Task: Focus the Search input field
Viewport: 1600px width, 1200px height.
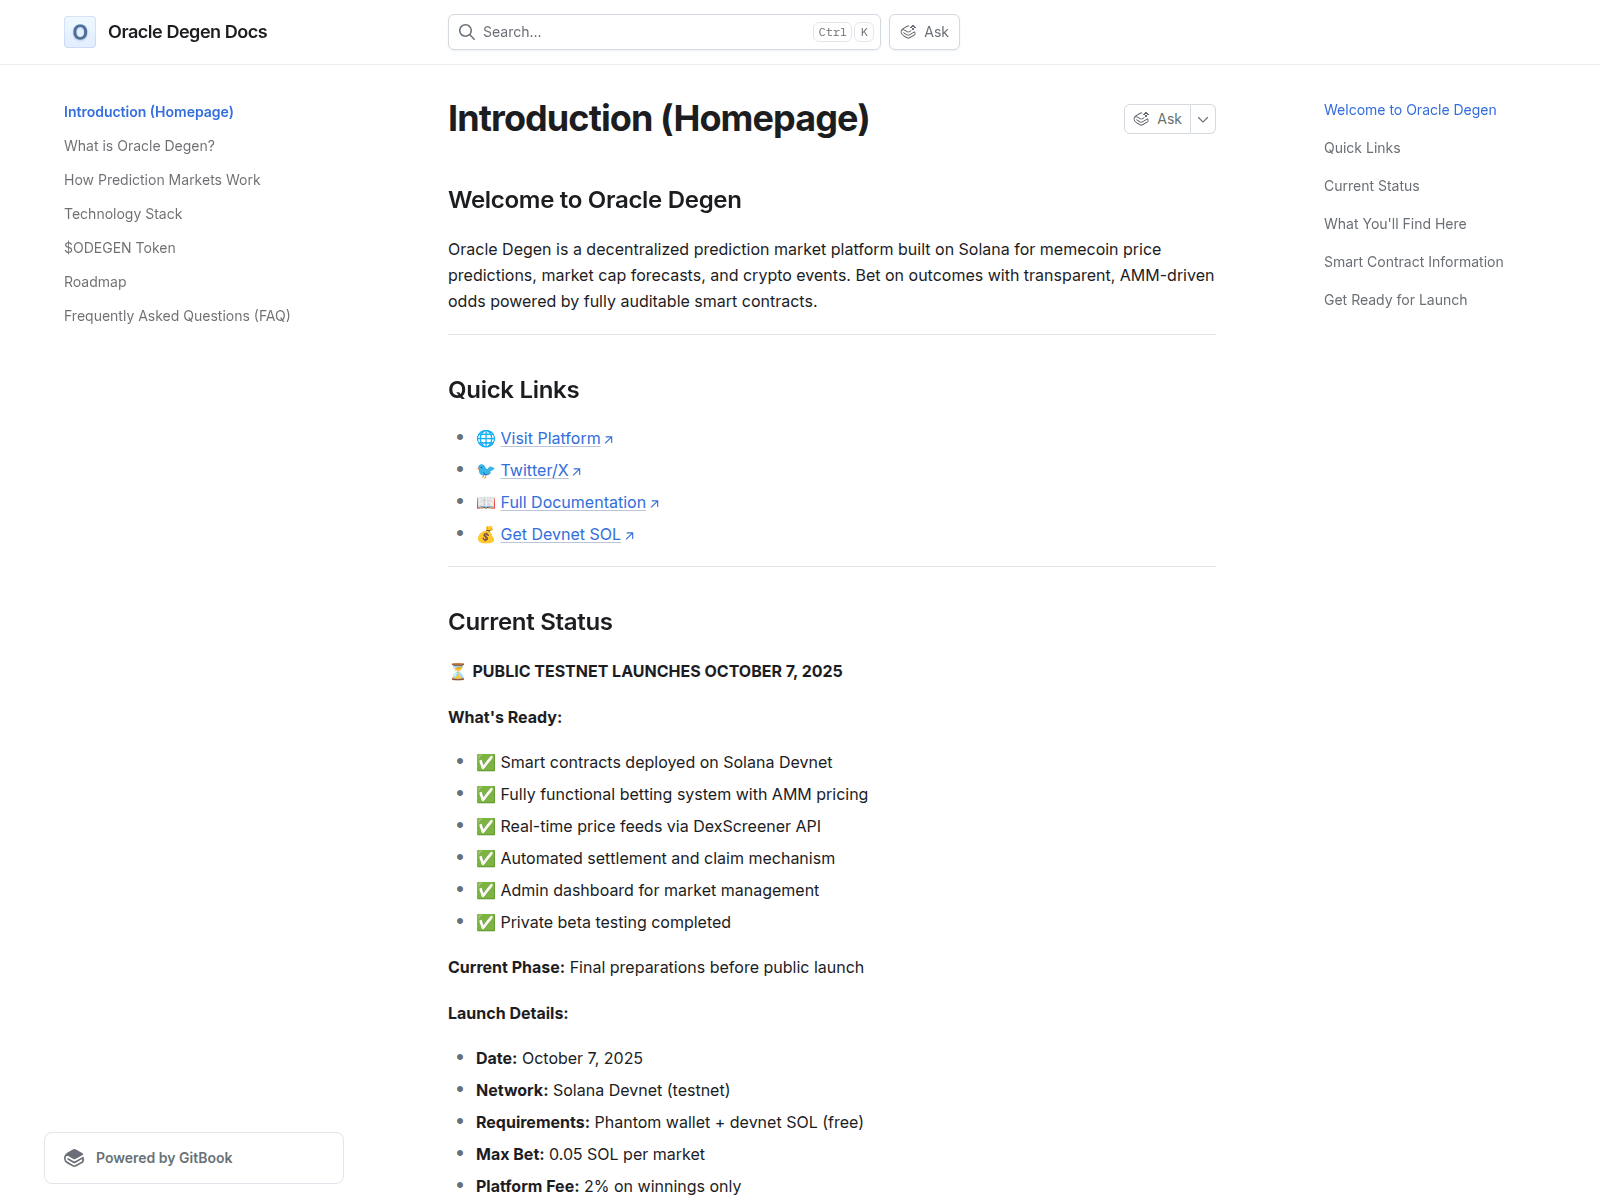Action: 664,32
